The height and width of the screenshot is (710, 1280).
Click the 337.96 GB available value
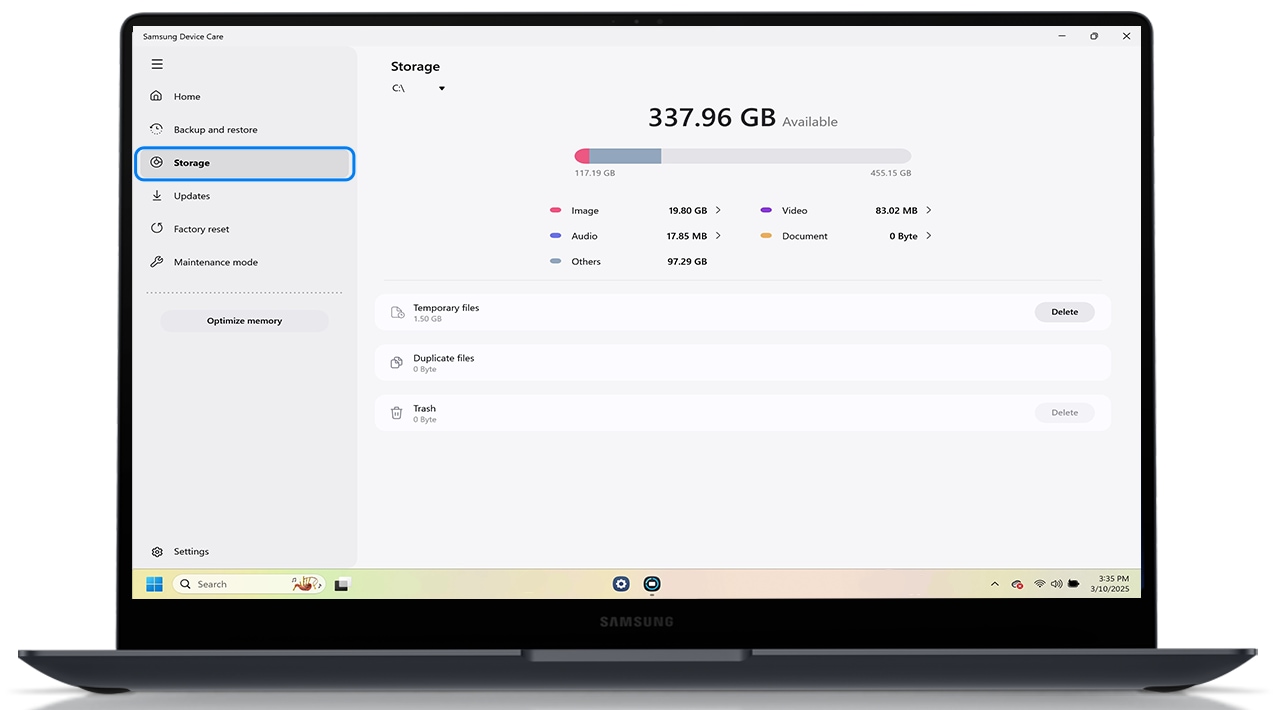pos(712,117)
